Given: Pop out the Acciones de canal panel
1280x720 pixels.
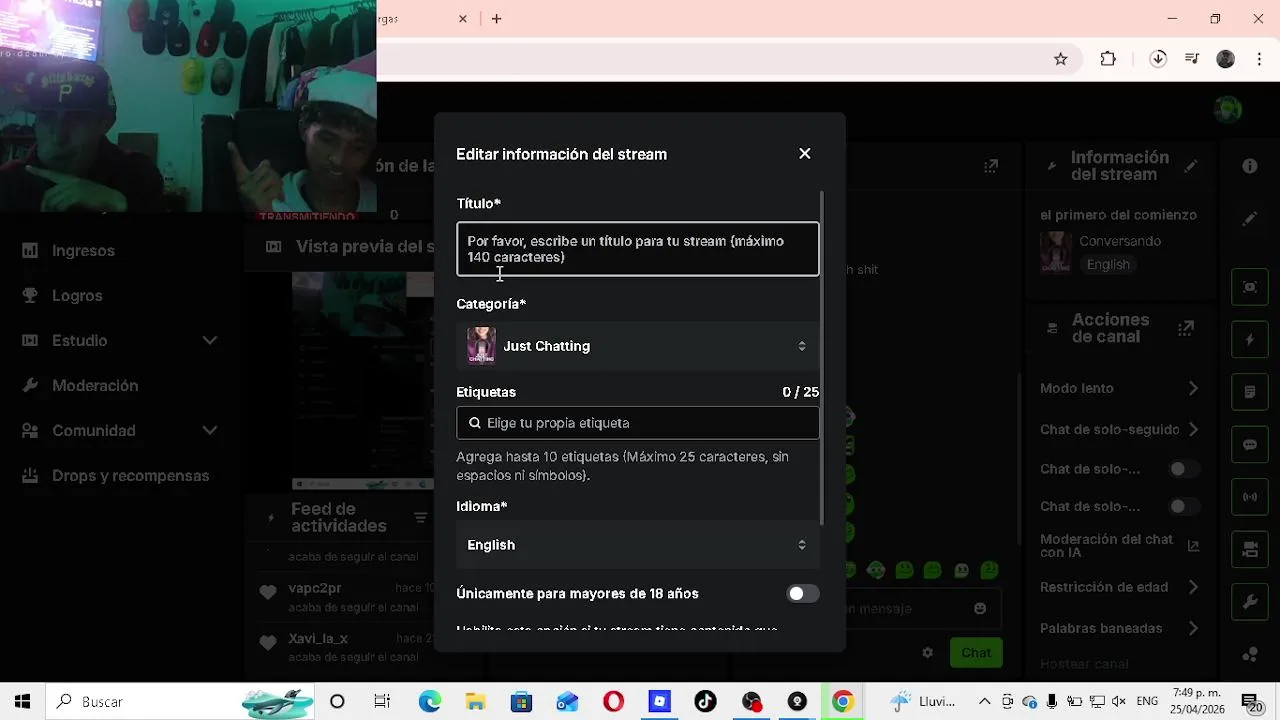Looking at the screenshot, I should coord(1186,328).
